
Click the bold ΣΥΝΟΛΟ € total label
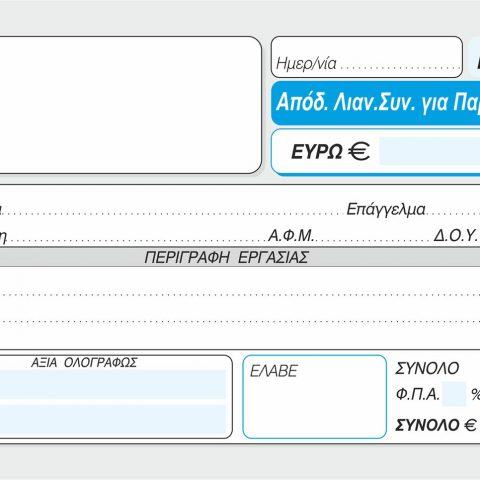pos(436,425)
